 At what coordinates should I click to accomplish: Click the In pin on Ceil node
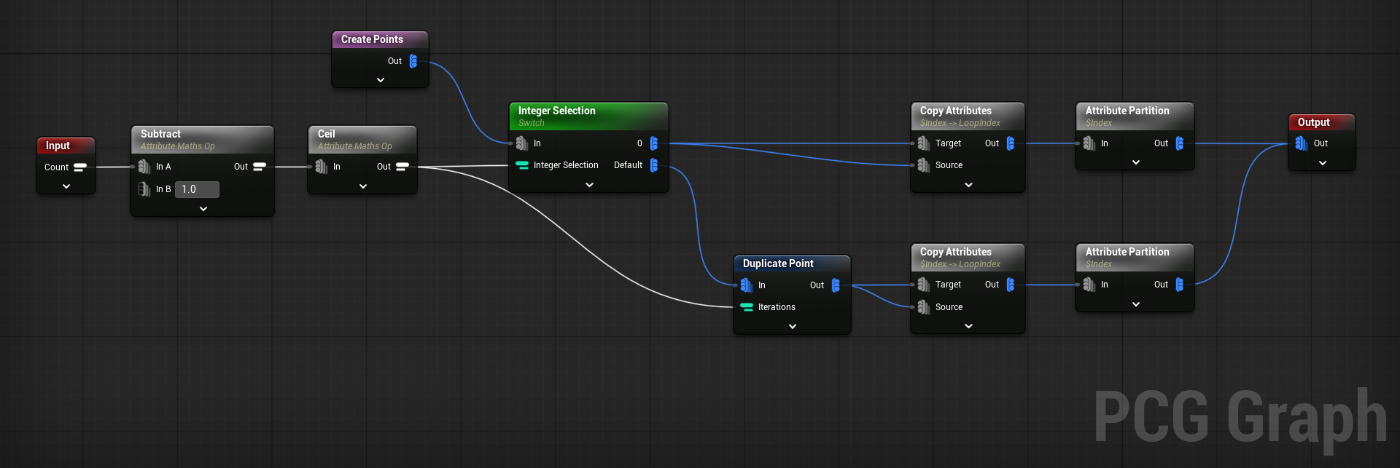pyautogui.click(x=321, y=167)
